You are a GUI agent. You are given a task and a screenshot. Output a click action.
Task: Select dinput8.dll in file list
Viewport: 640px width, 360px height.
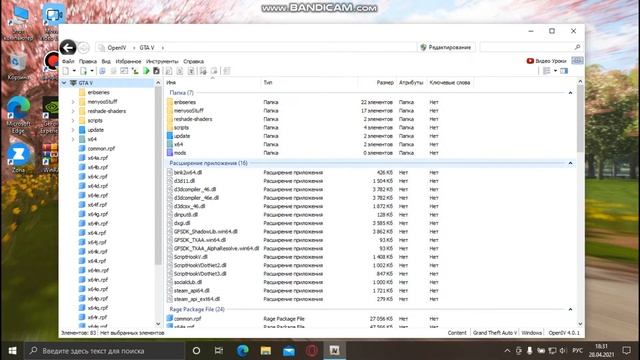click(x=186, y=215)
